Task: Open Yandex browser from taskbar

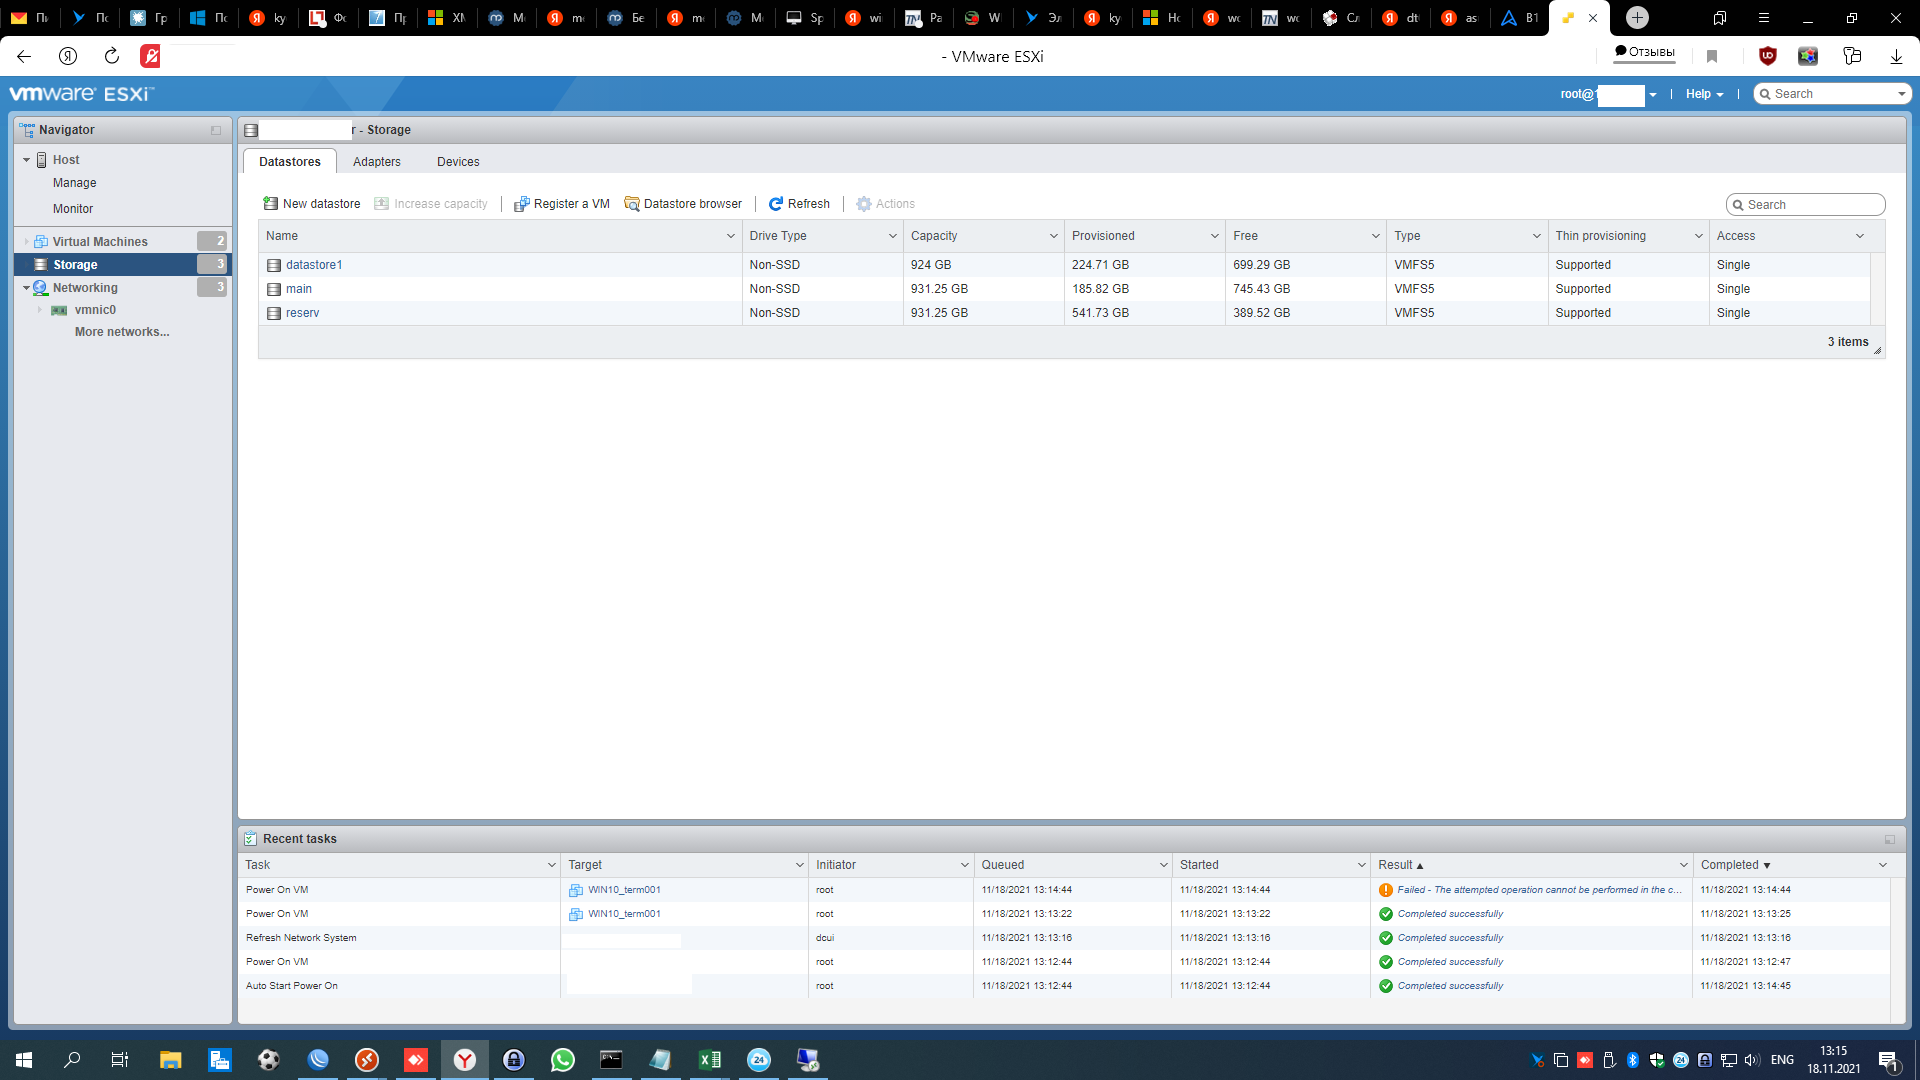Action: tap(465, 1060)
